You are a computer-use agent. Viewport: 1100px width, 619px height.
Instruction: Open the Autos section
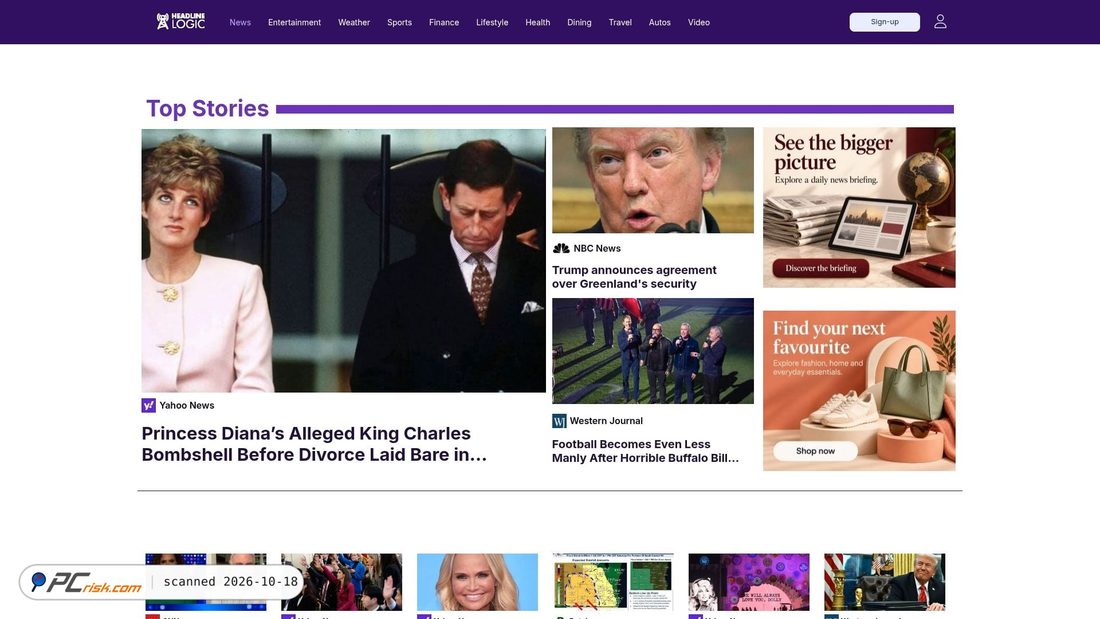659,22
